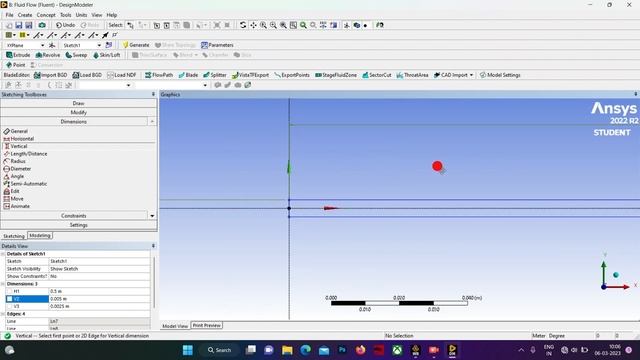The height and width of the screenshot is (360, 640).
Task: Expand the Settings toolbox section
Action: (78, 225)
